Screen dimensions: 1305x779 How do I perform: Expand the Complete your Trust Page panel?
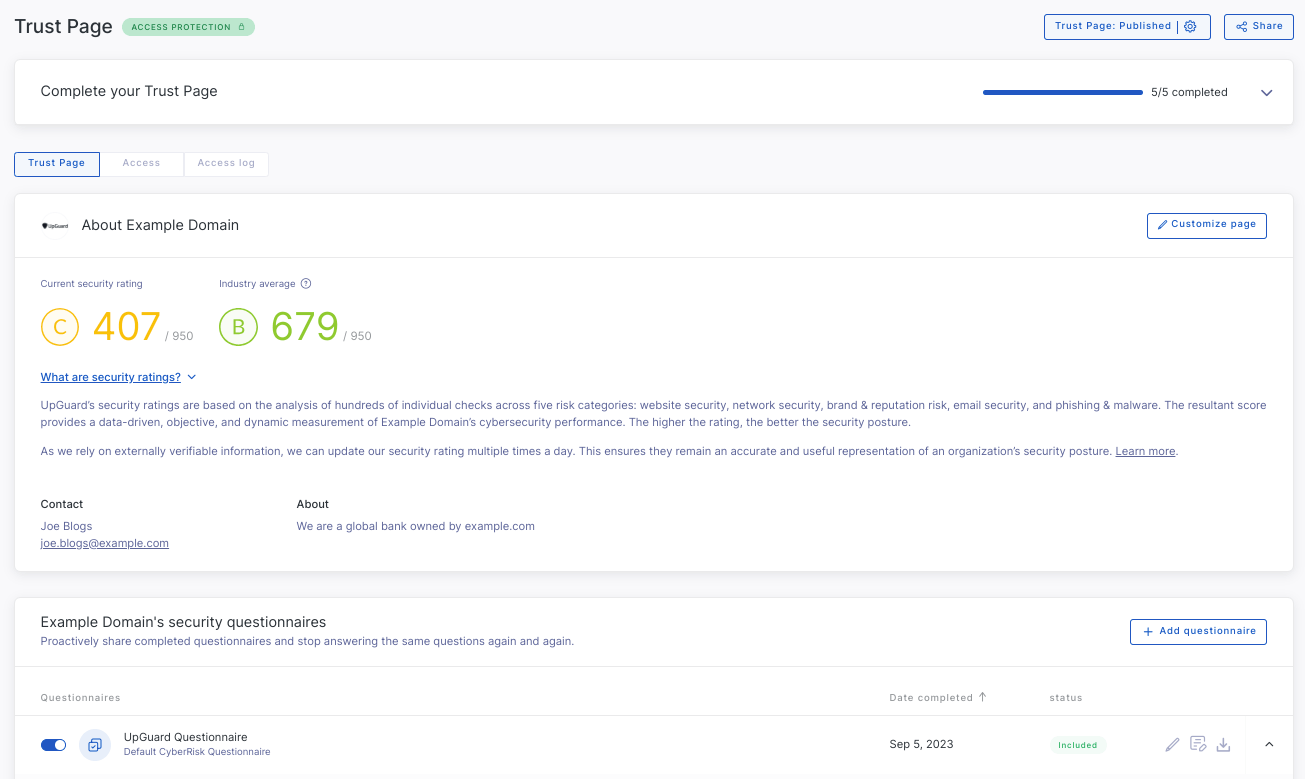point(1266,92)
